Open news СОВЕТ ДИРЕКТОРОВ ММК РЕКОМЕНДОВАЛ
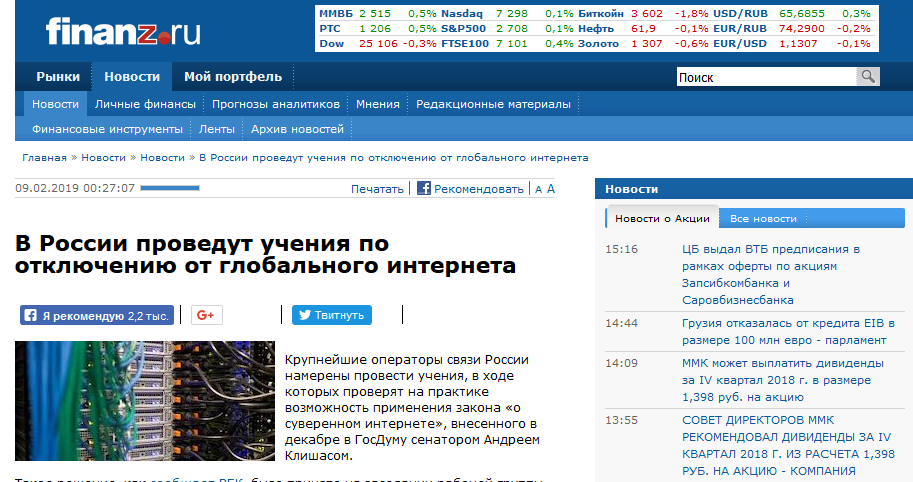Viewport: 913px width, 482px height. coord(788,445)
